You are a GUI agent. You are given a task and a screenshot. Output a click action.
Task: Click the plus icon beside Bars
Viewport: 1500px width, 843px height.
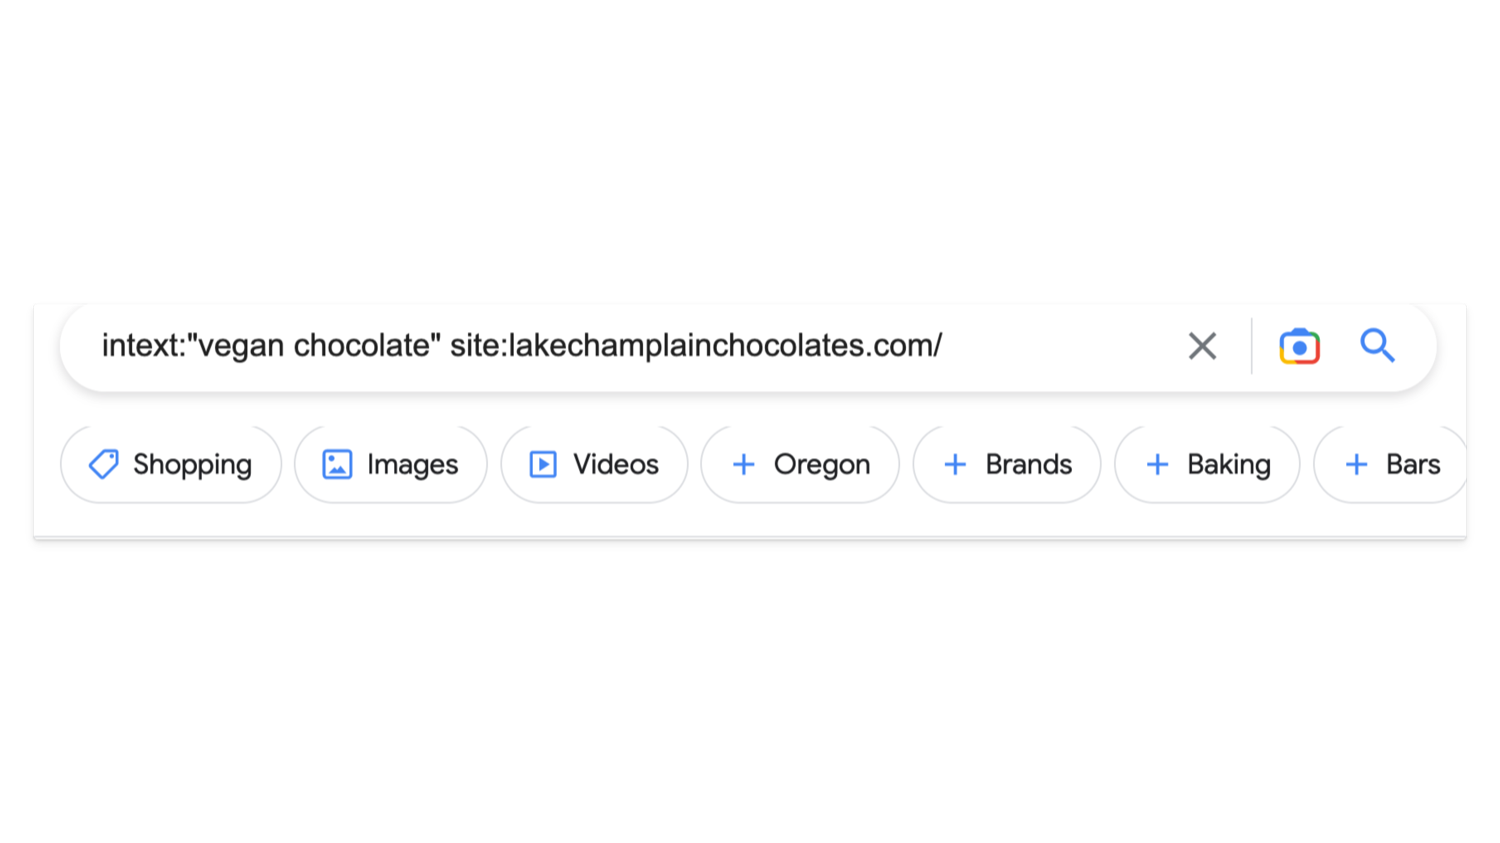click(x=1356, y=464)
